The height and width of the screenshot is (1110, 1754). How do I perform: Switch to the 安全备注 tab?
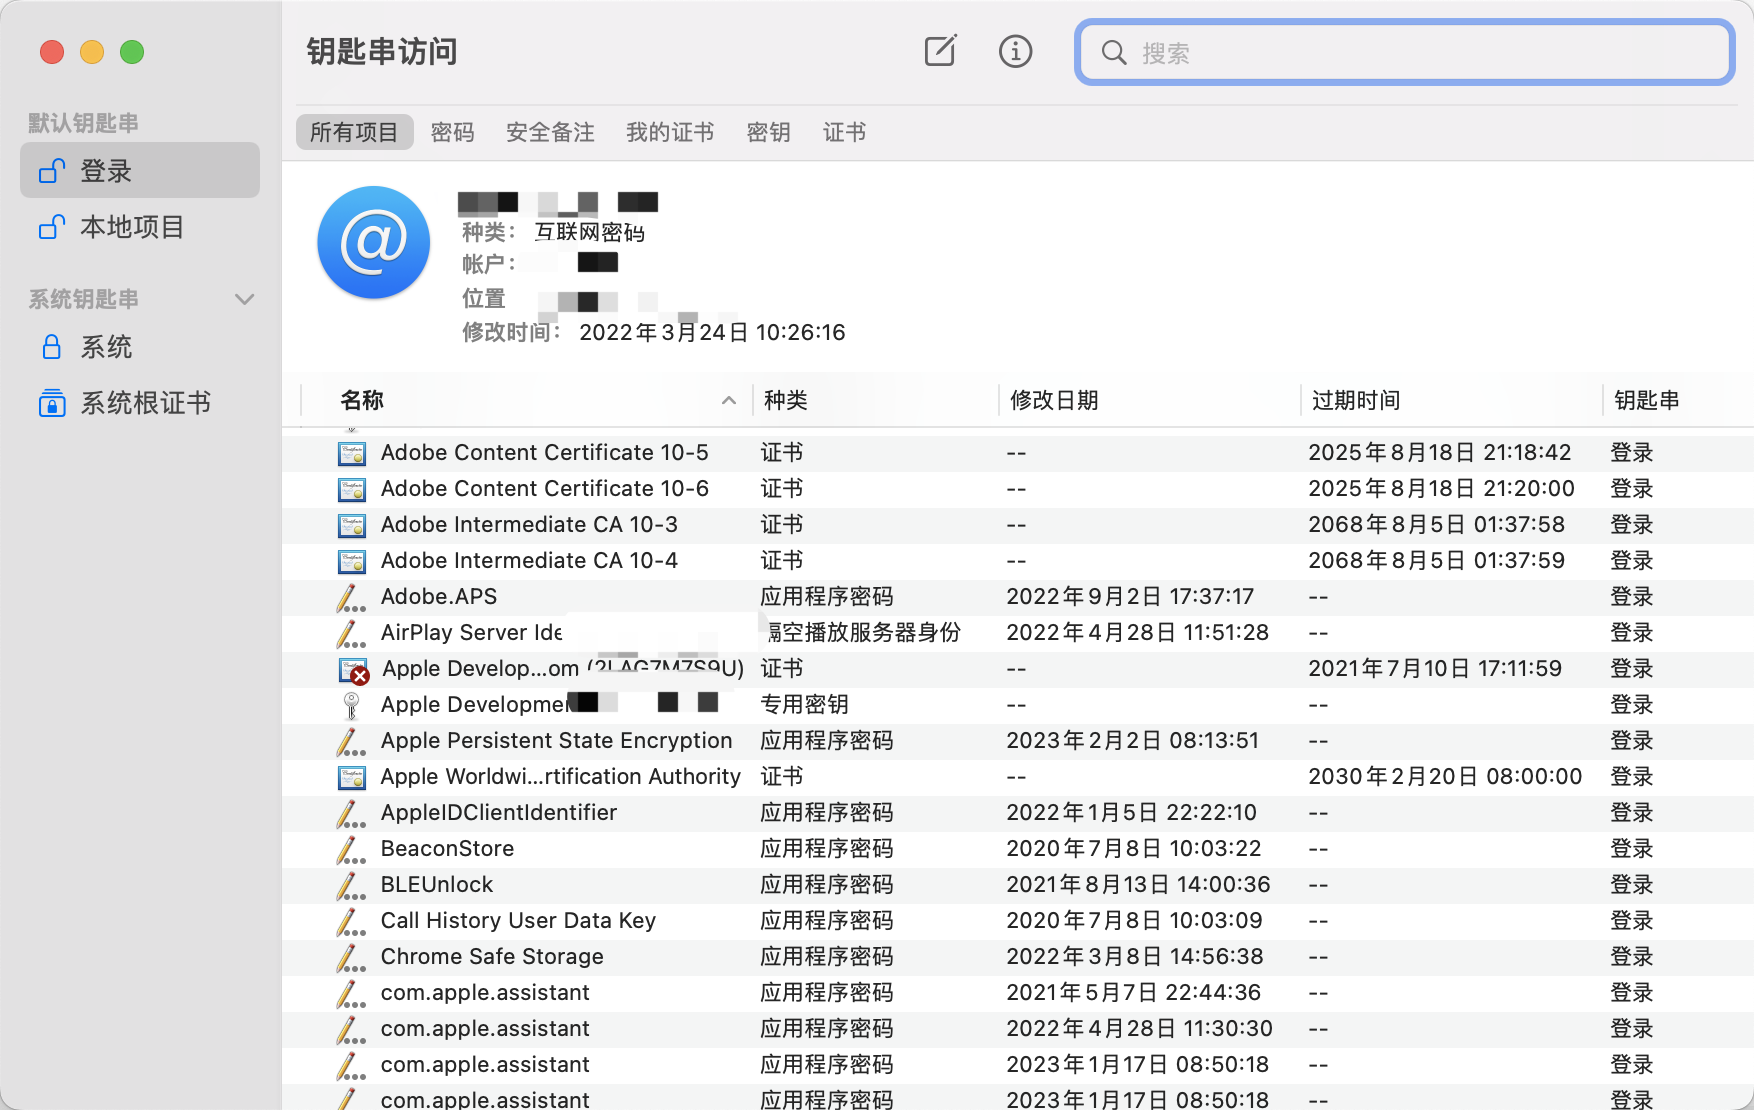(x=550, y=132)
